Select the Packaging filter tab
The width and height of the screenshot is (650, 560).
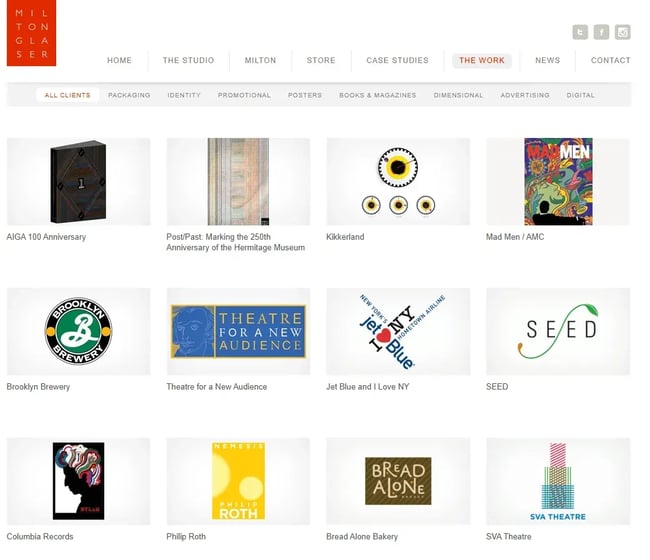[129, 95]
